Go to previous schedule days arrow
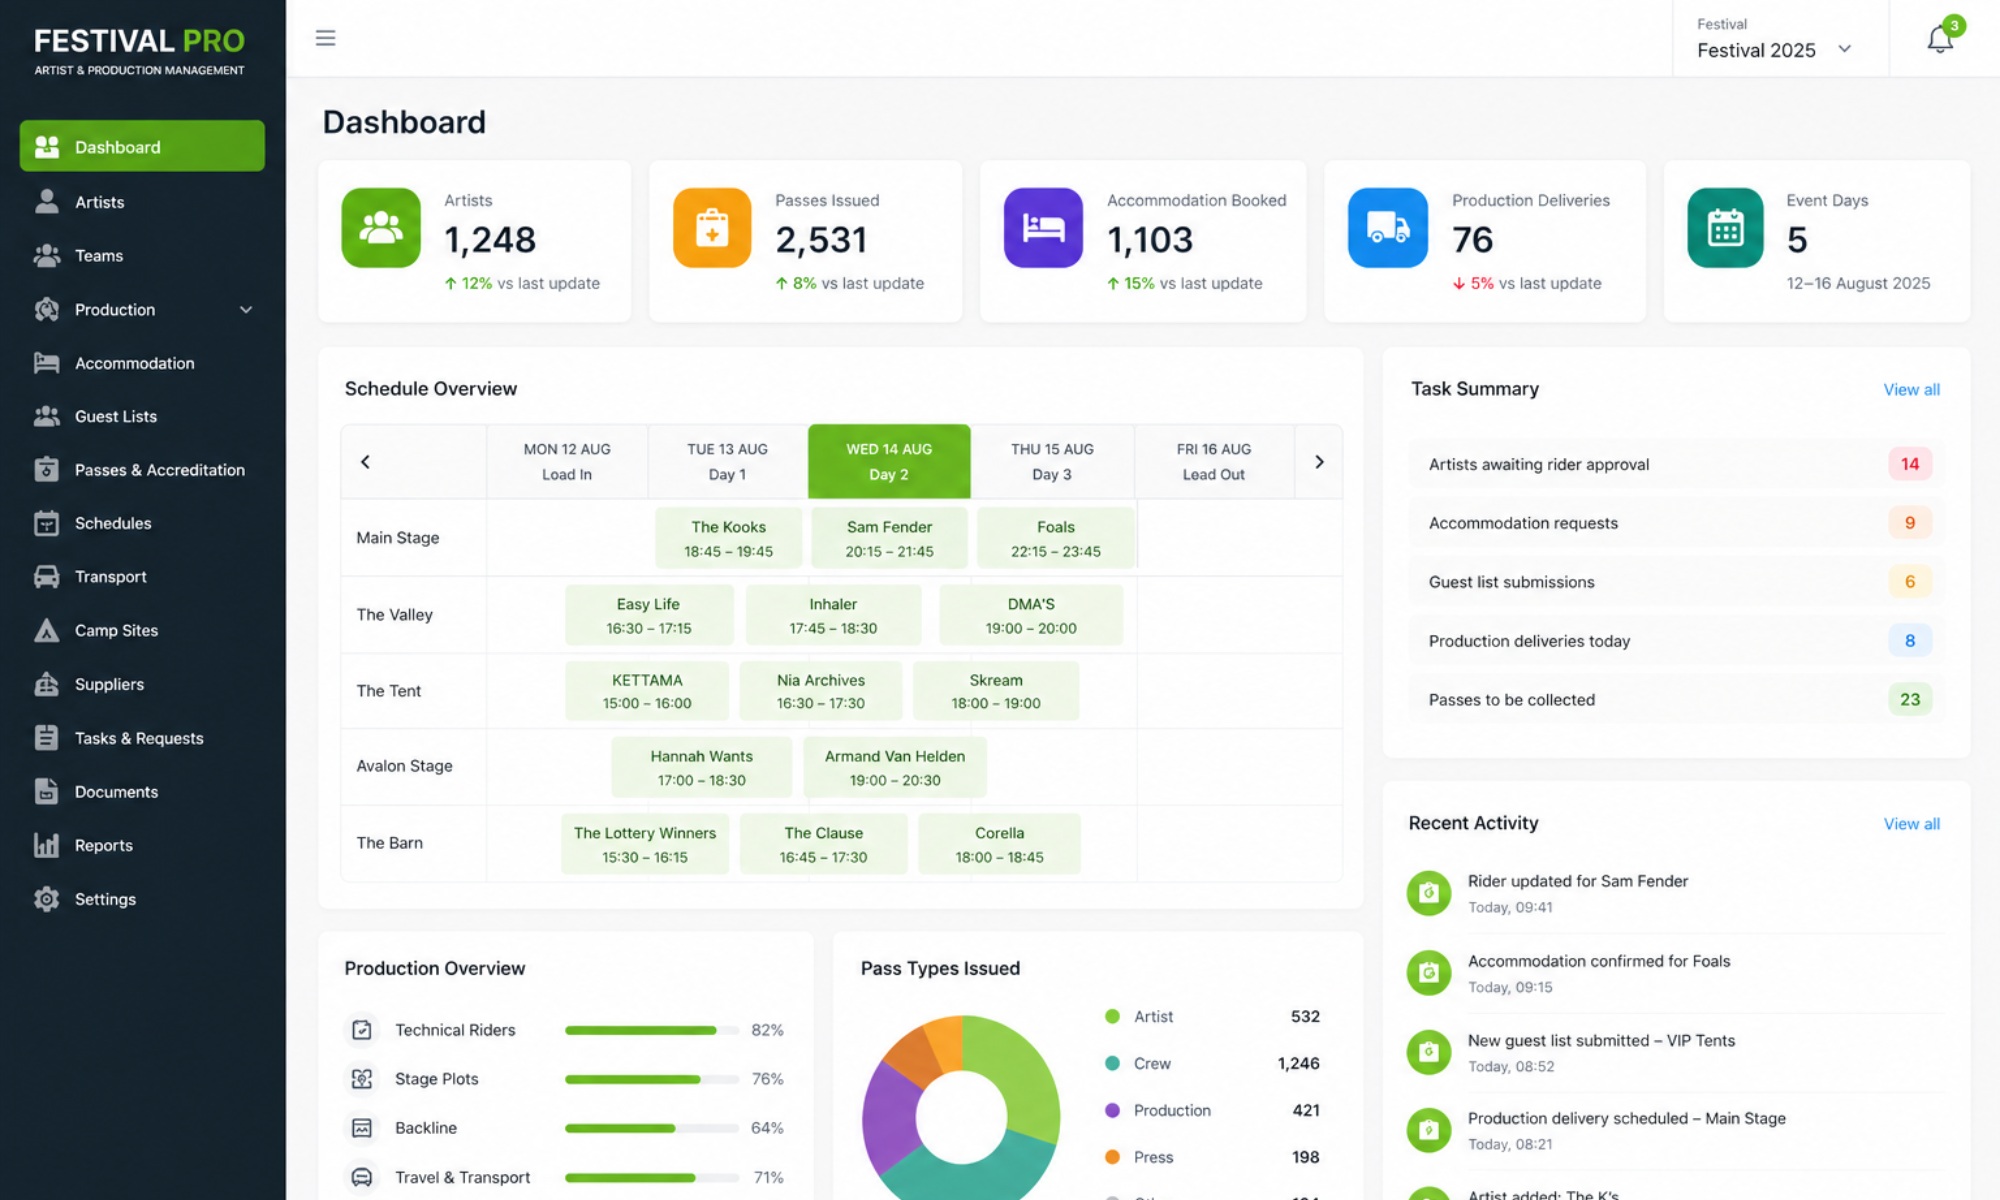 click(365, 462)
